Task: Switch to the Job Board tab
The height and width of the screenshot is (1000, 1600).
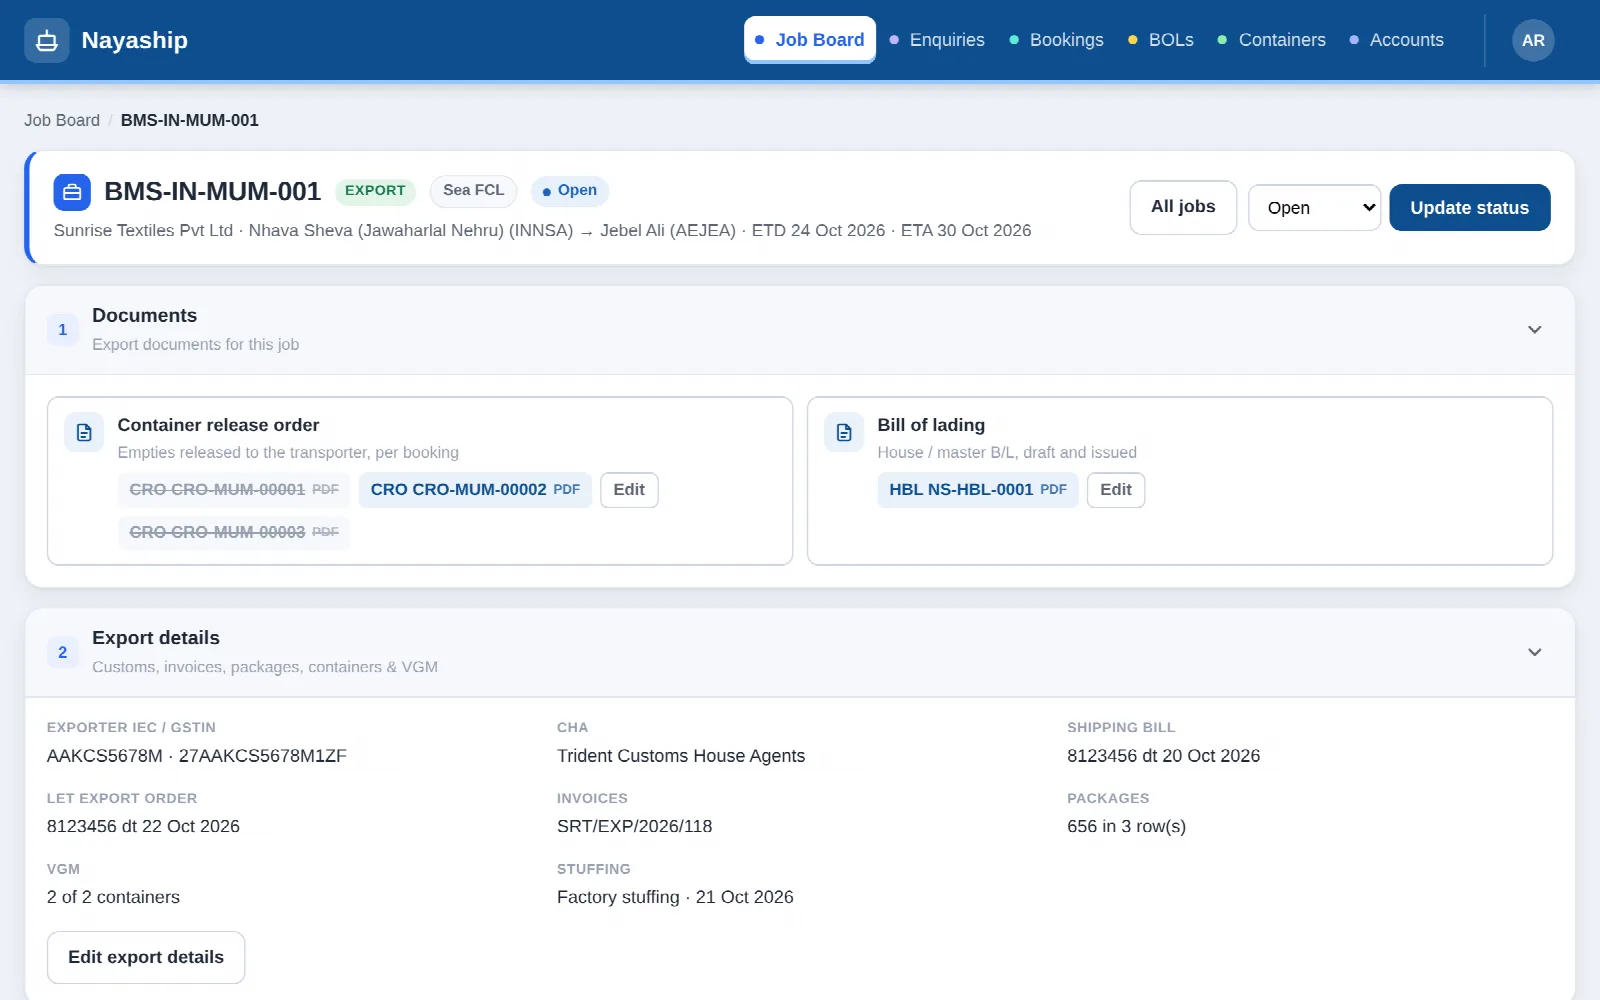Action: 810,40
